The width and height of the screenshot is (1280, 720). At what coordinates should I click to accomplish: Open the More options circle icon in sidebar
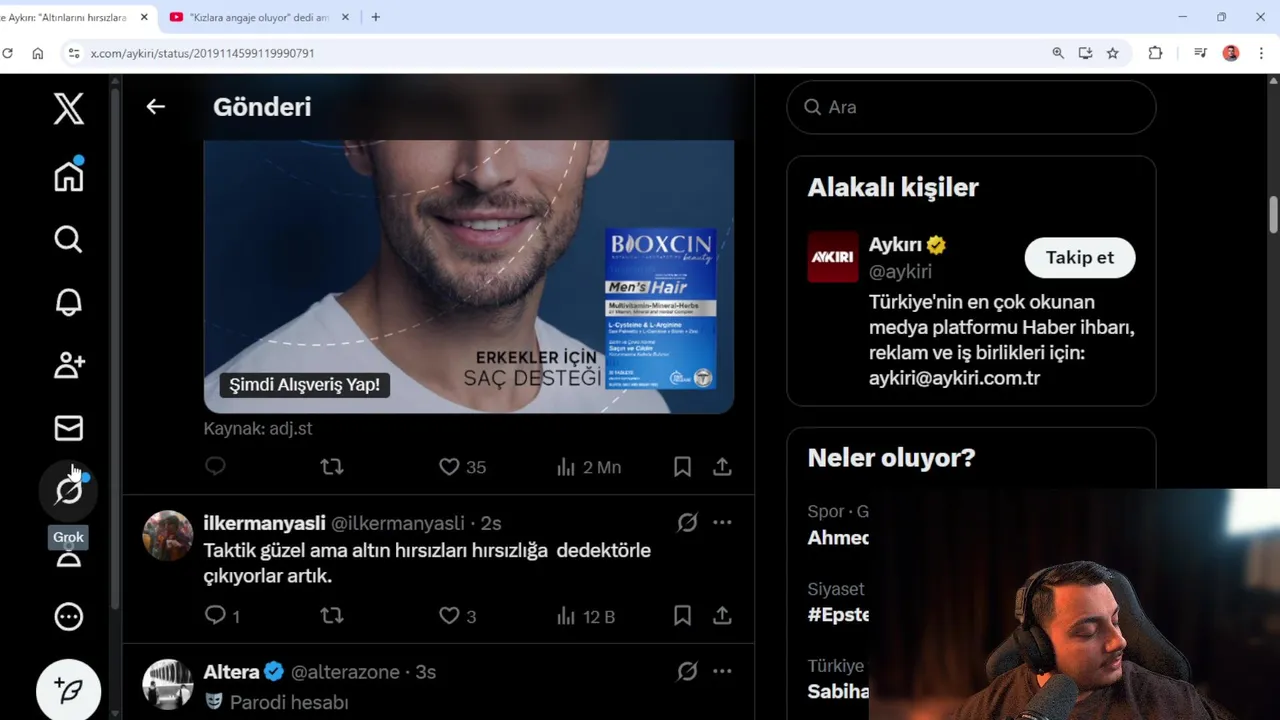pos(69,616)
